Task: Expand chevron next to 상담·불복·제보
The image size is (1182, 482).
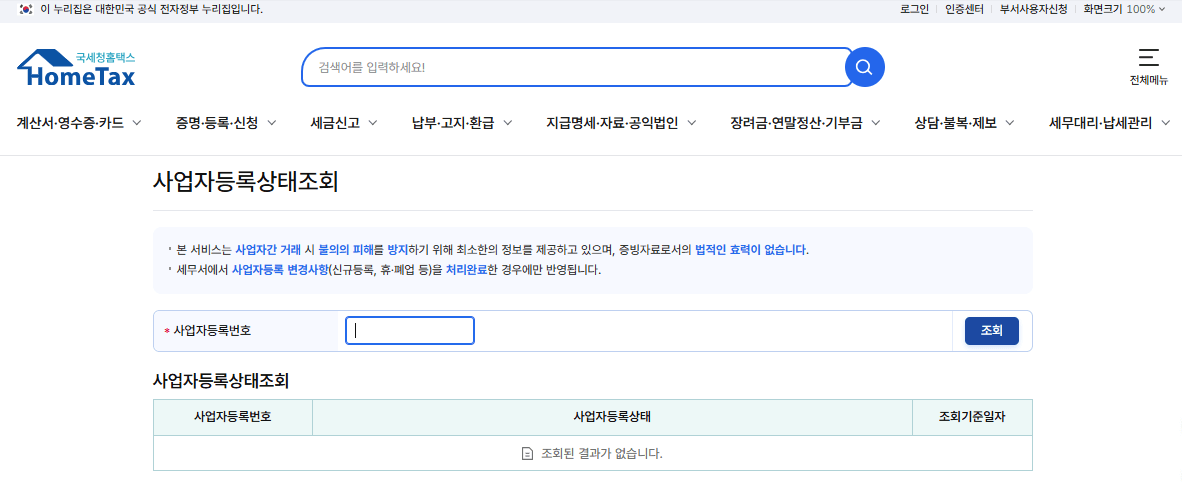Action: [1009, 123]
